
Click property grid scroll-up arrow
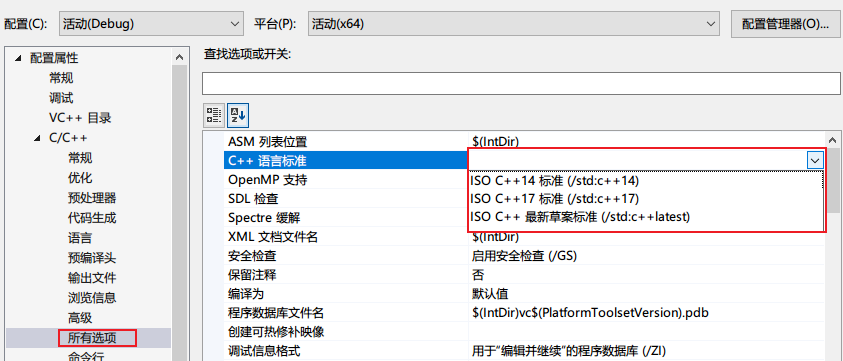(834, 139)
